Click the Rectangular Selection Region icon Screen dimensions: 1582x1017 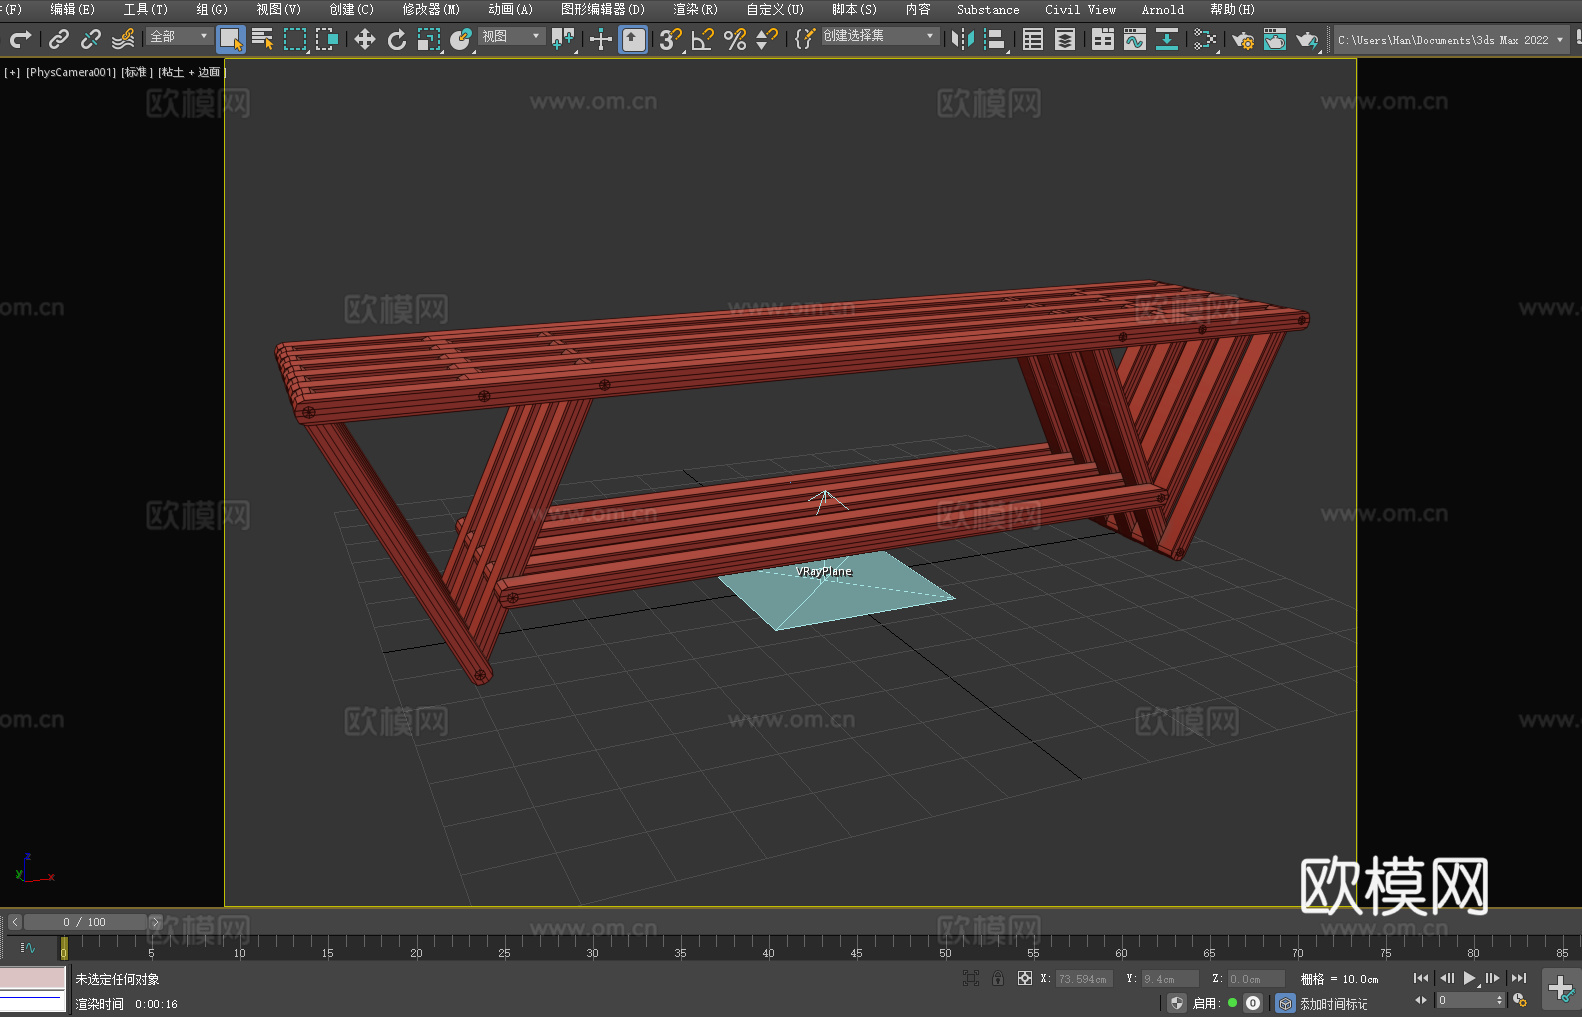295,39
